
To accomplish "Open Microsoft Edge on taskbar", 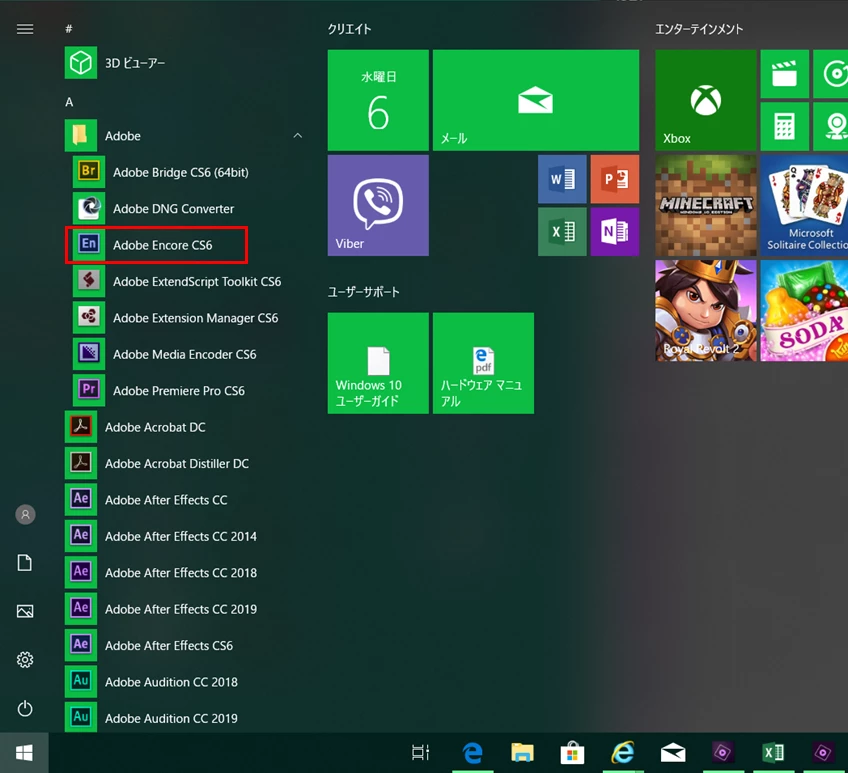I will pyautogui.click(x=472, y=752).
